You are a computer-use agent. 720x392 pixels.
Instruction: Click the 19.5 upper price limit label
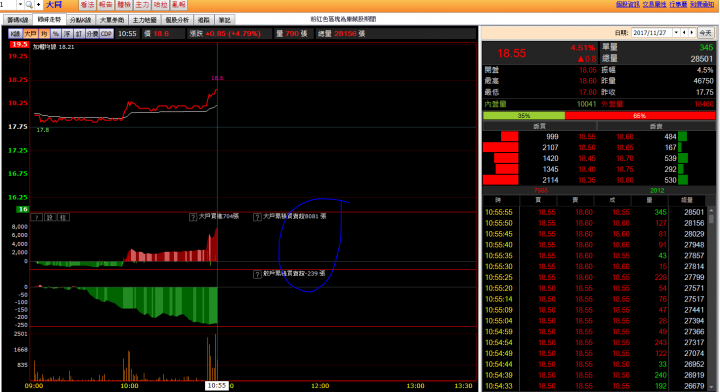[20, 45]
